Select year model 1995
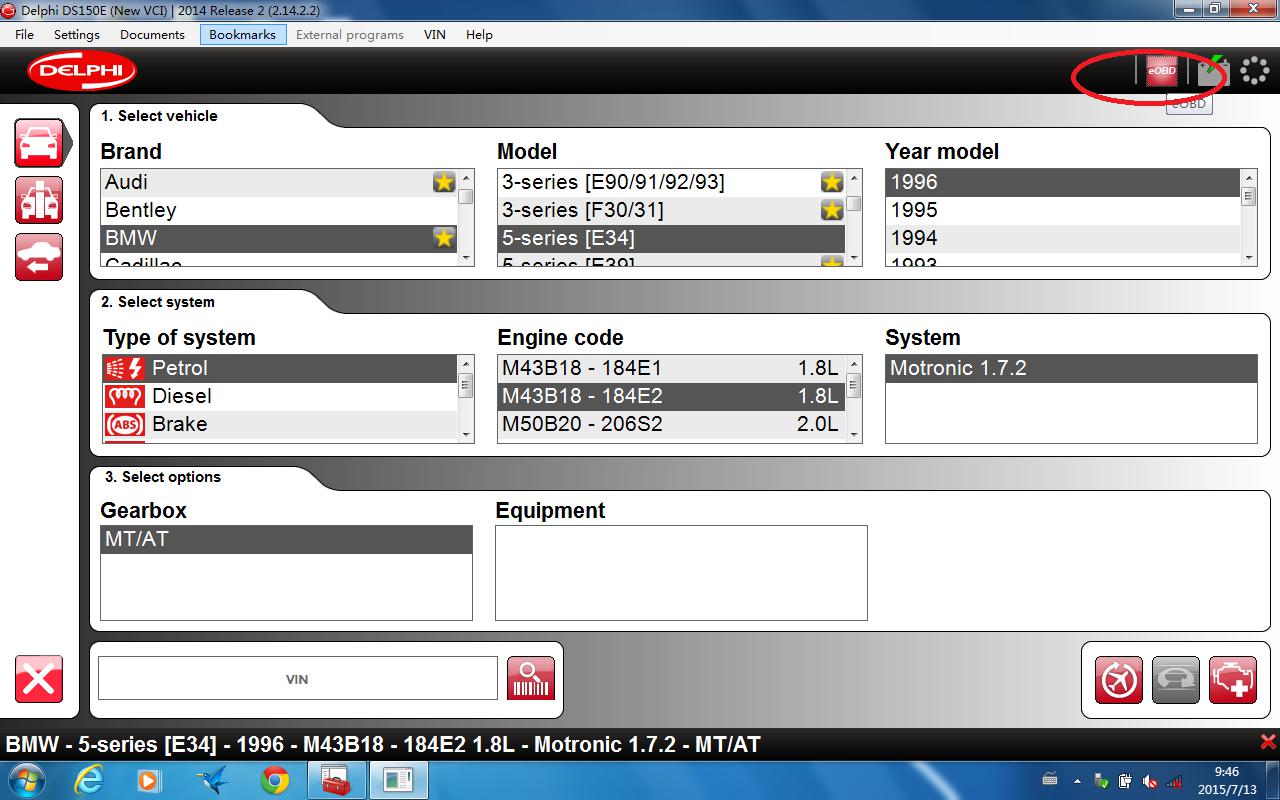This screenshot has height=800, width=1280. click(1063, 210)
